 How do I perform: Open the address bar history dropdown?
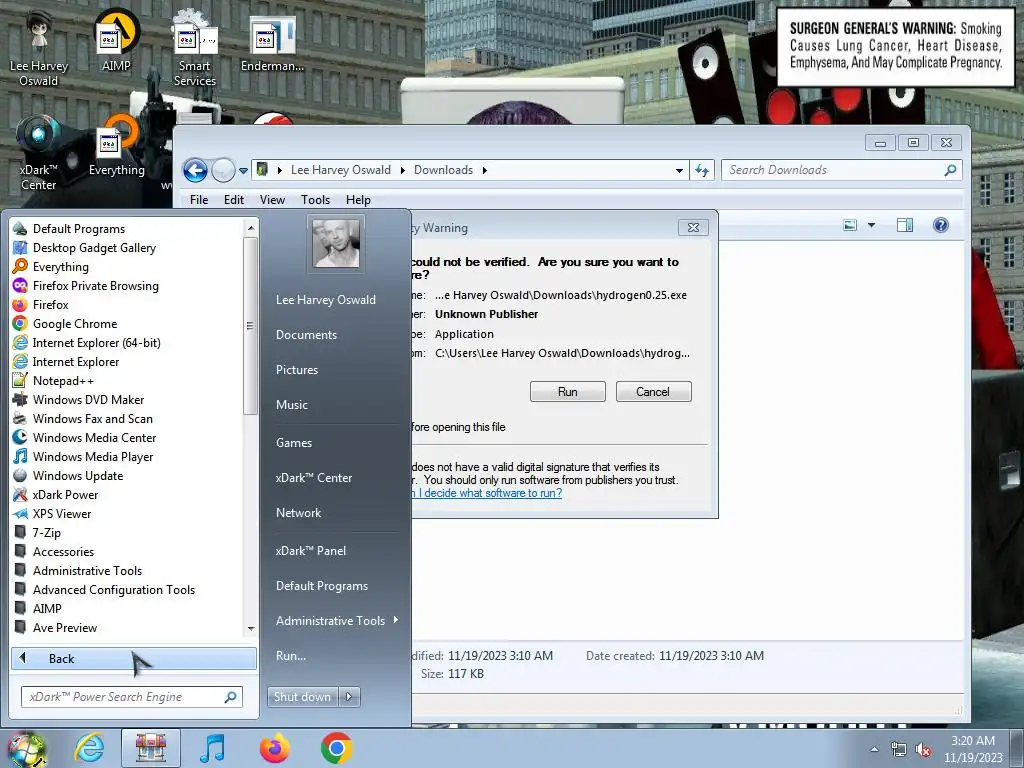tap(679, 170)
